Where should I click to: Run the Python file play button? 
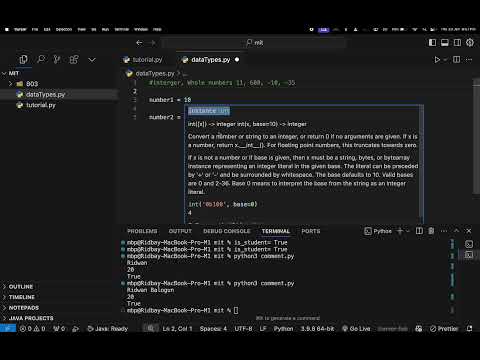[x=437, y=60]
